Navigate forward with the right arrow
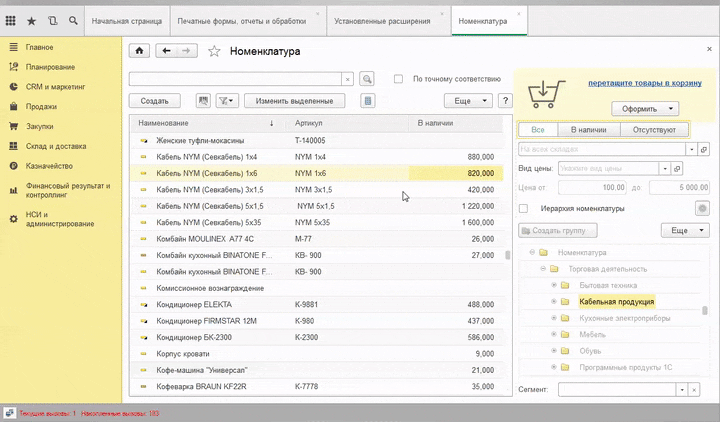Image resolution: width=720 pixels, height=422 pixels. pyautogui.click(x=186, y=51)
